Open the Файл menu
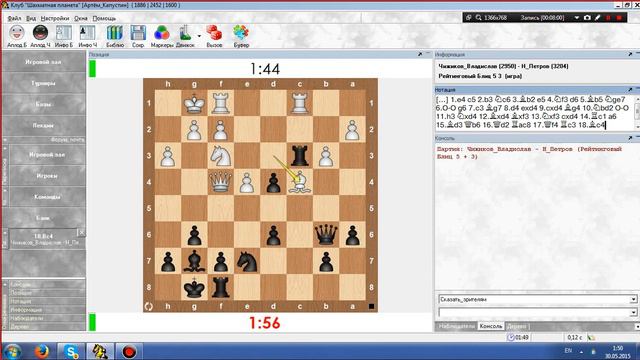Image resolution: width=640 pixels, height=360 pixels. tap(14, 18)
